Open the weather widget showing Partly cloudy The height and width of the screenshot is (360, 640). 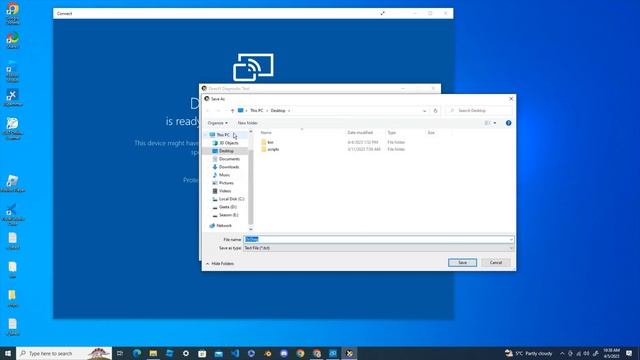pos(529,353)
